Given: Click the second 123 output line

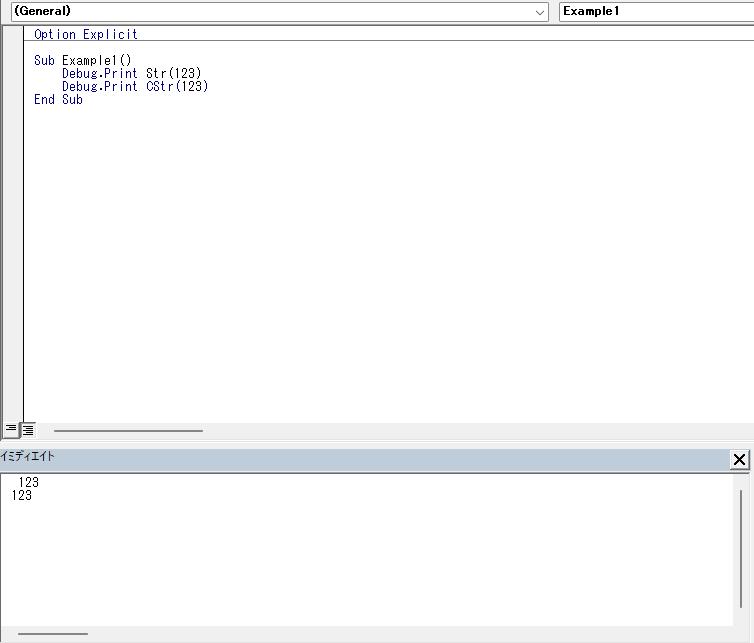Looking at the screenshot, I should pyautogui.click(x=22, y=495).
